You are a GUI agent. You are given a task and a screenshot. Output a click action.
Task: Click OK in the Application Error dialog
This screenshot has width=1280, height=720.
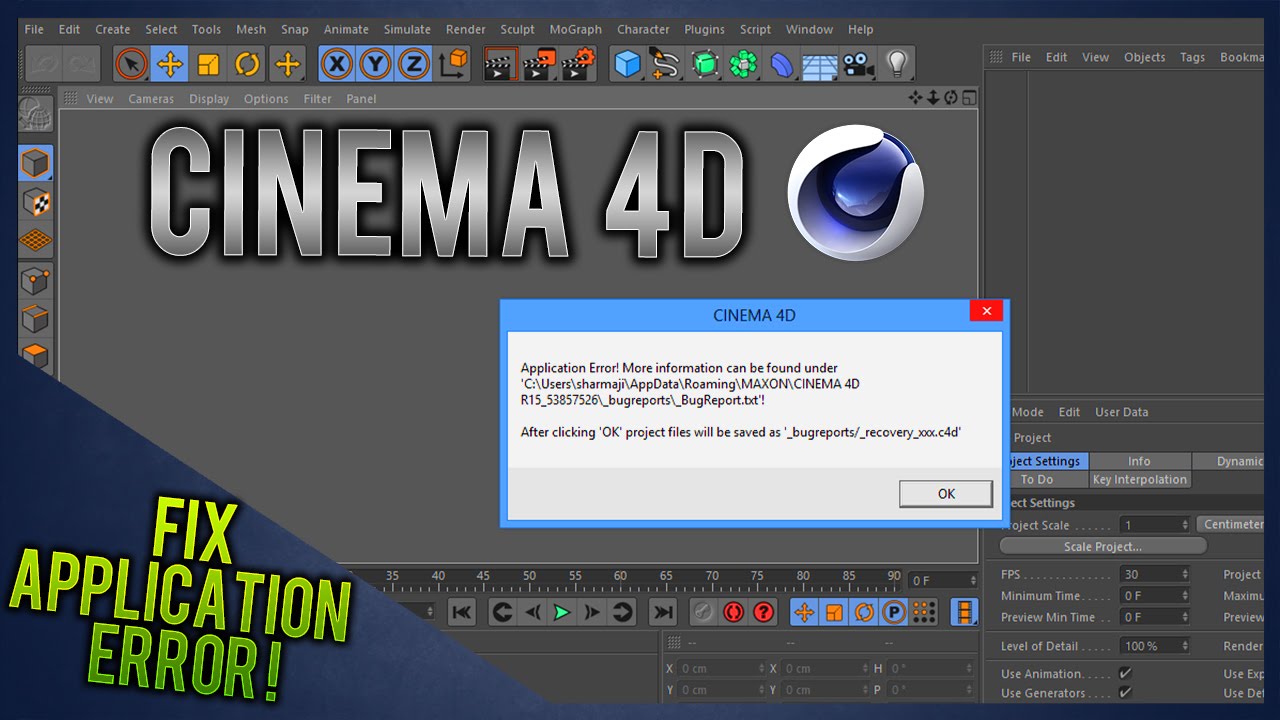point(946,494)
